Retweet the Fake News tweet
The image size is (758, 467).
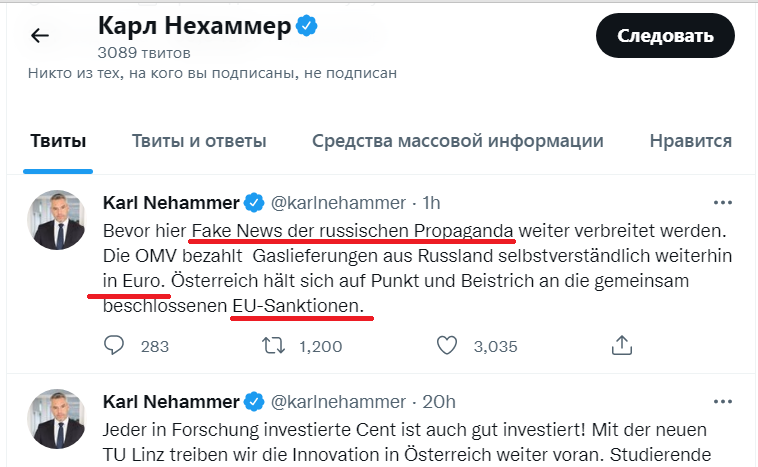pos(271,346)
